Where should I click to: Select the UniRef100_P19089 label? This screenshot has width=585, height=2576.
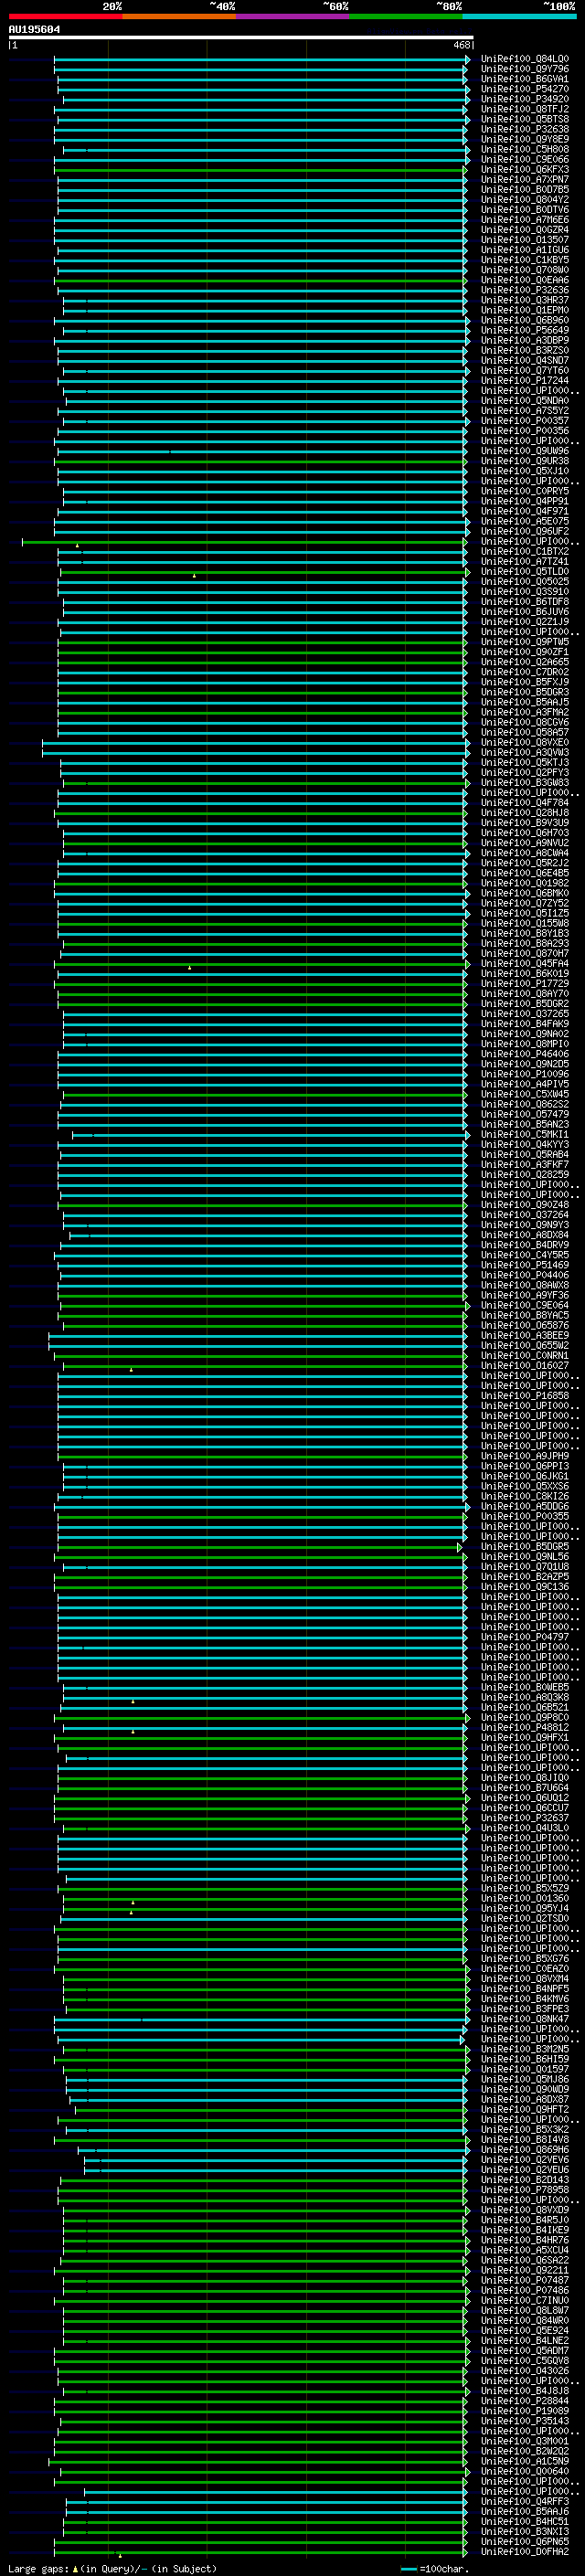[x=524, y=2411]
